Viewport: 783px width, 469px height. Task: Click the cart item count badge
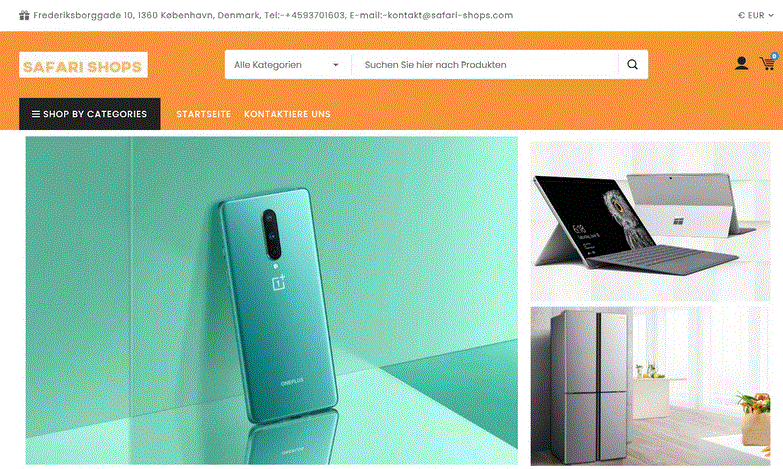[x=774, y=56]
